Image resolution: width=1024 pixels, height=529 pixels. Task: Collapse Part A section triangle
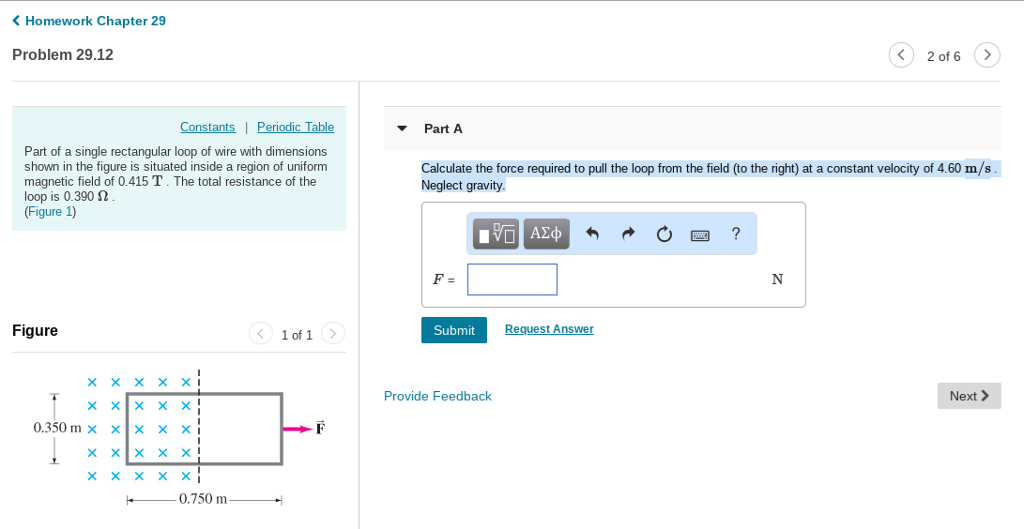tap(402, 129)
